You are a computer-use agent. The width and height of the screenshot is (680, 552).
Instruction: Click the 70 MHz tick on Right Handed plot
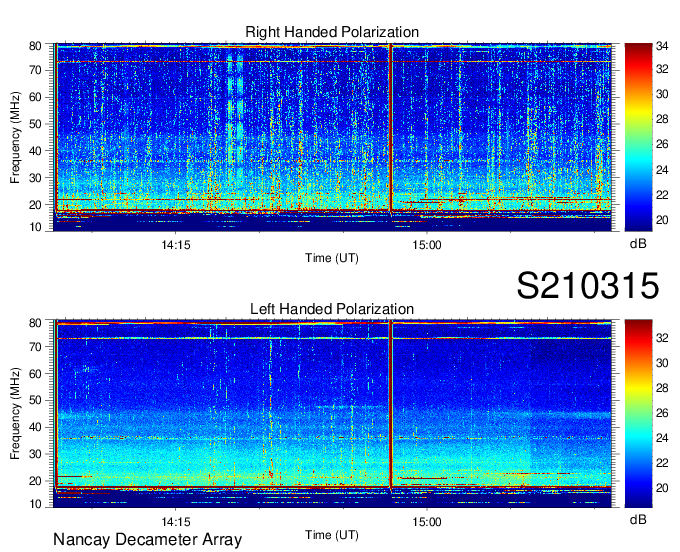(35, 70)
